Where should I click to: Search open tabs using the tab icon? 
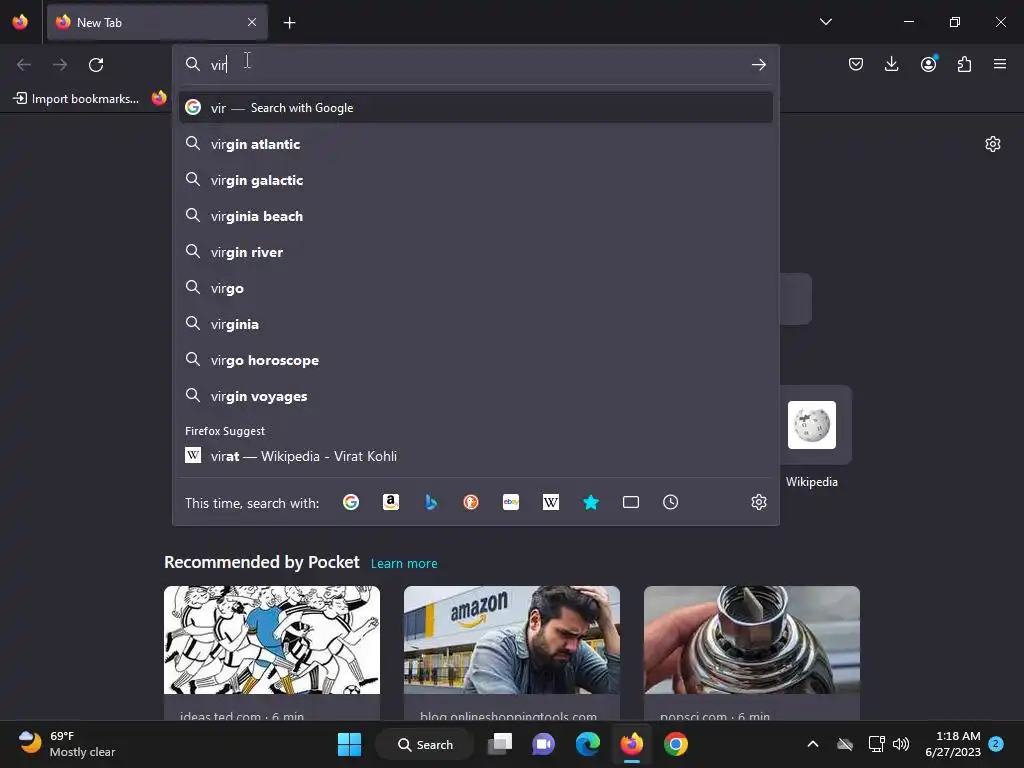[x=631, y=502]
